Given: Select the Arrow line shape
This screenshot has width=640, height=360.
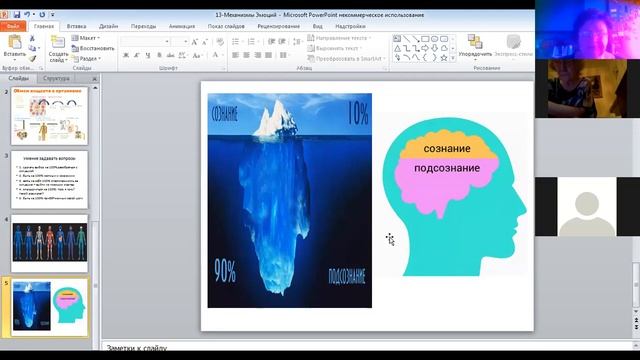Looking at the screenshot, I should pyautogui.click(x=416, y=39).
